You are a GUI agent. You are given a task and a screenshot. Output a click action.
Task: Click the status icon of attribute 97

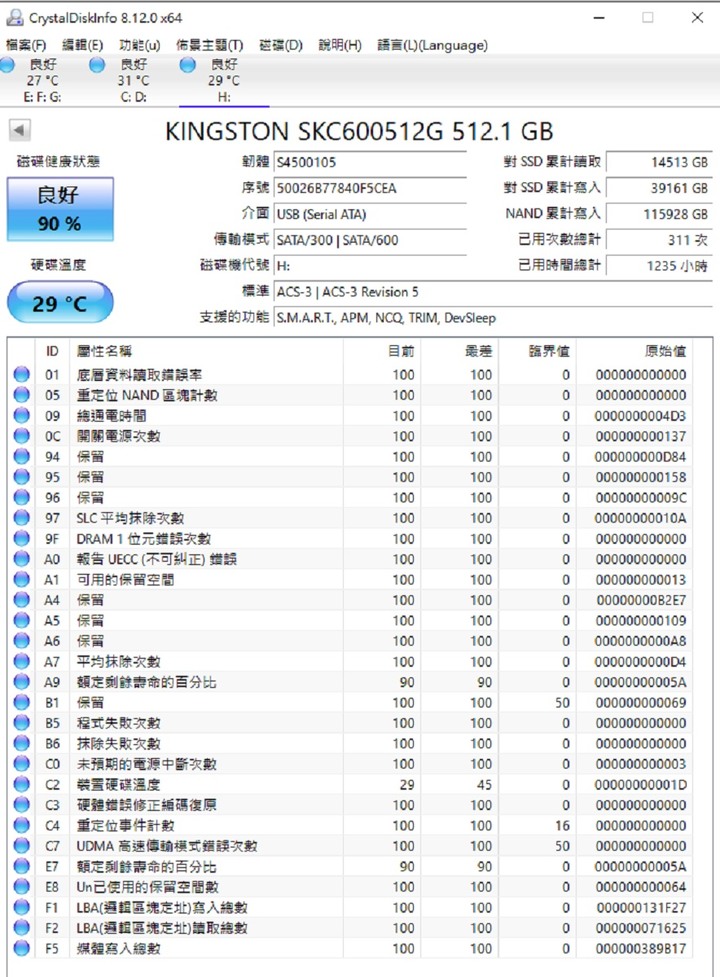pyautogui.click(x=22, y=518)
